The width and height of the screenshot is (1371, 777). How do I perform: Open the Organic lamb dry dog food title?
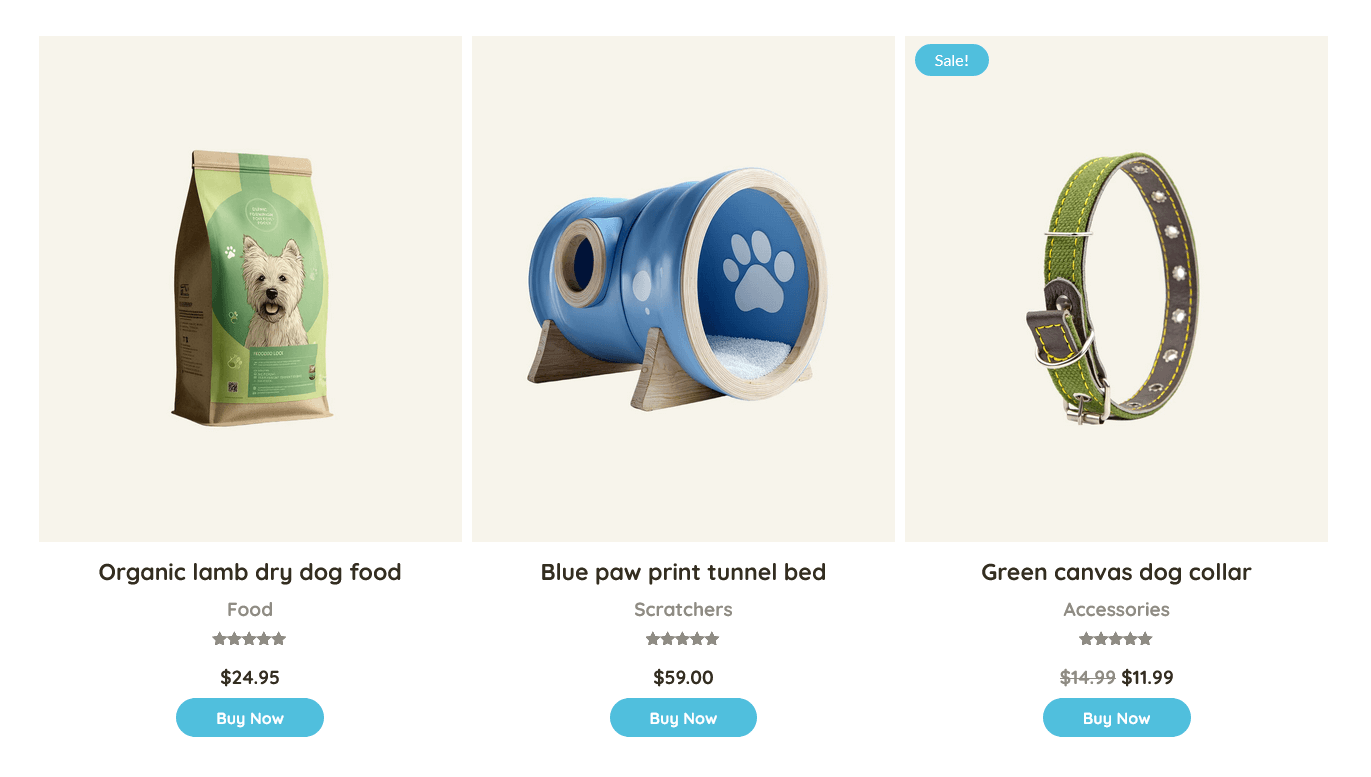click(x=250, y=572)
